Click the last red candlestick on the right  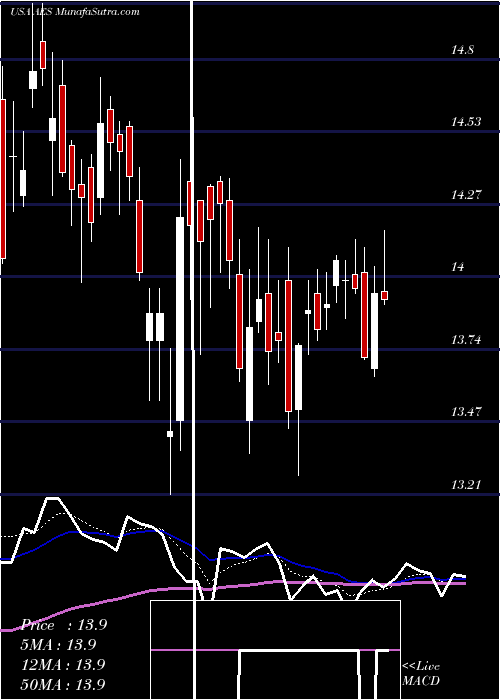pyautogui.click(x=384, y=295)
